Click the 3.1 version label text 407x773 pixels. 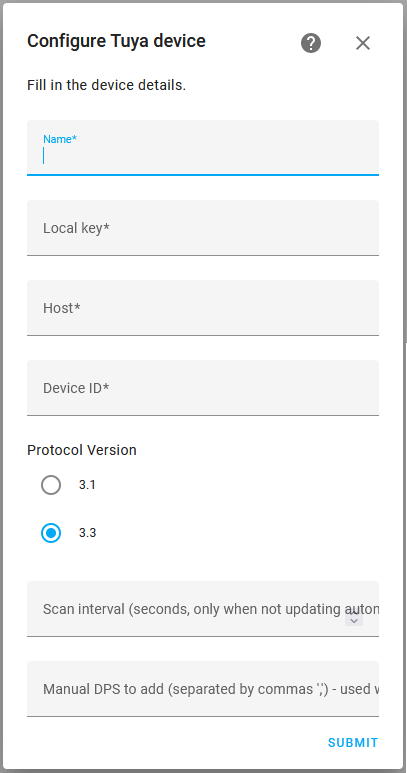pos(87,485)
